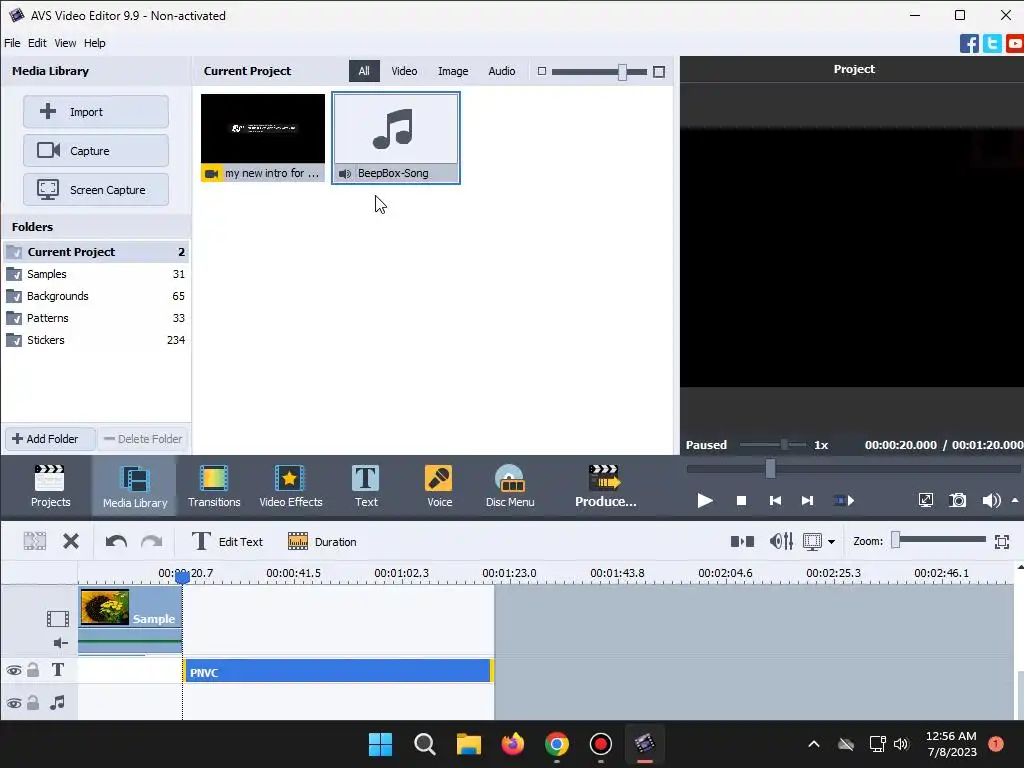Select the Stickers folder
This screenshot has height=768, width=1024.
click(x=96, y=340)
